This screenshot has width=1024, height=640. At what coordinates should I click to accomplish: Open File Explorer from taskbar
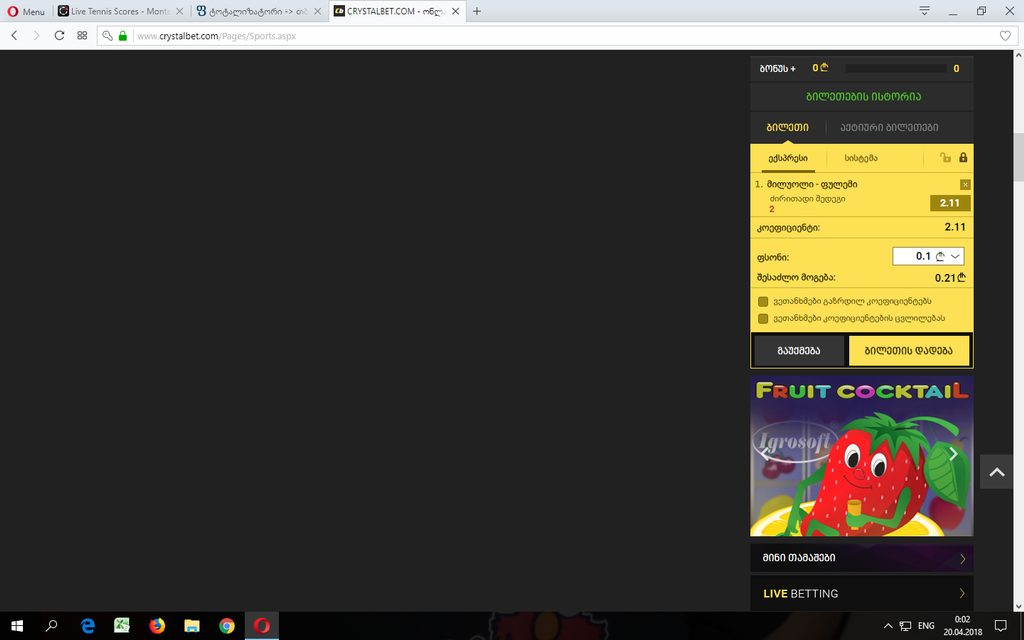pyautogui.click(x=191, y=626)
